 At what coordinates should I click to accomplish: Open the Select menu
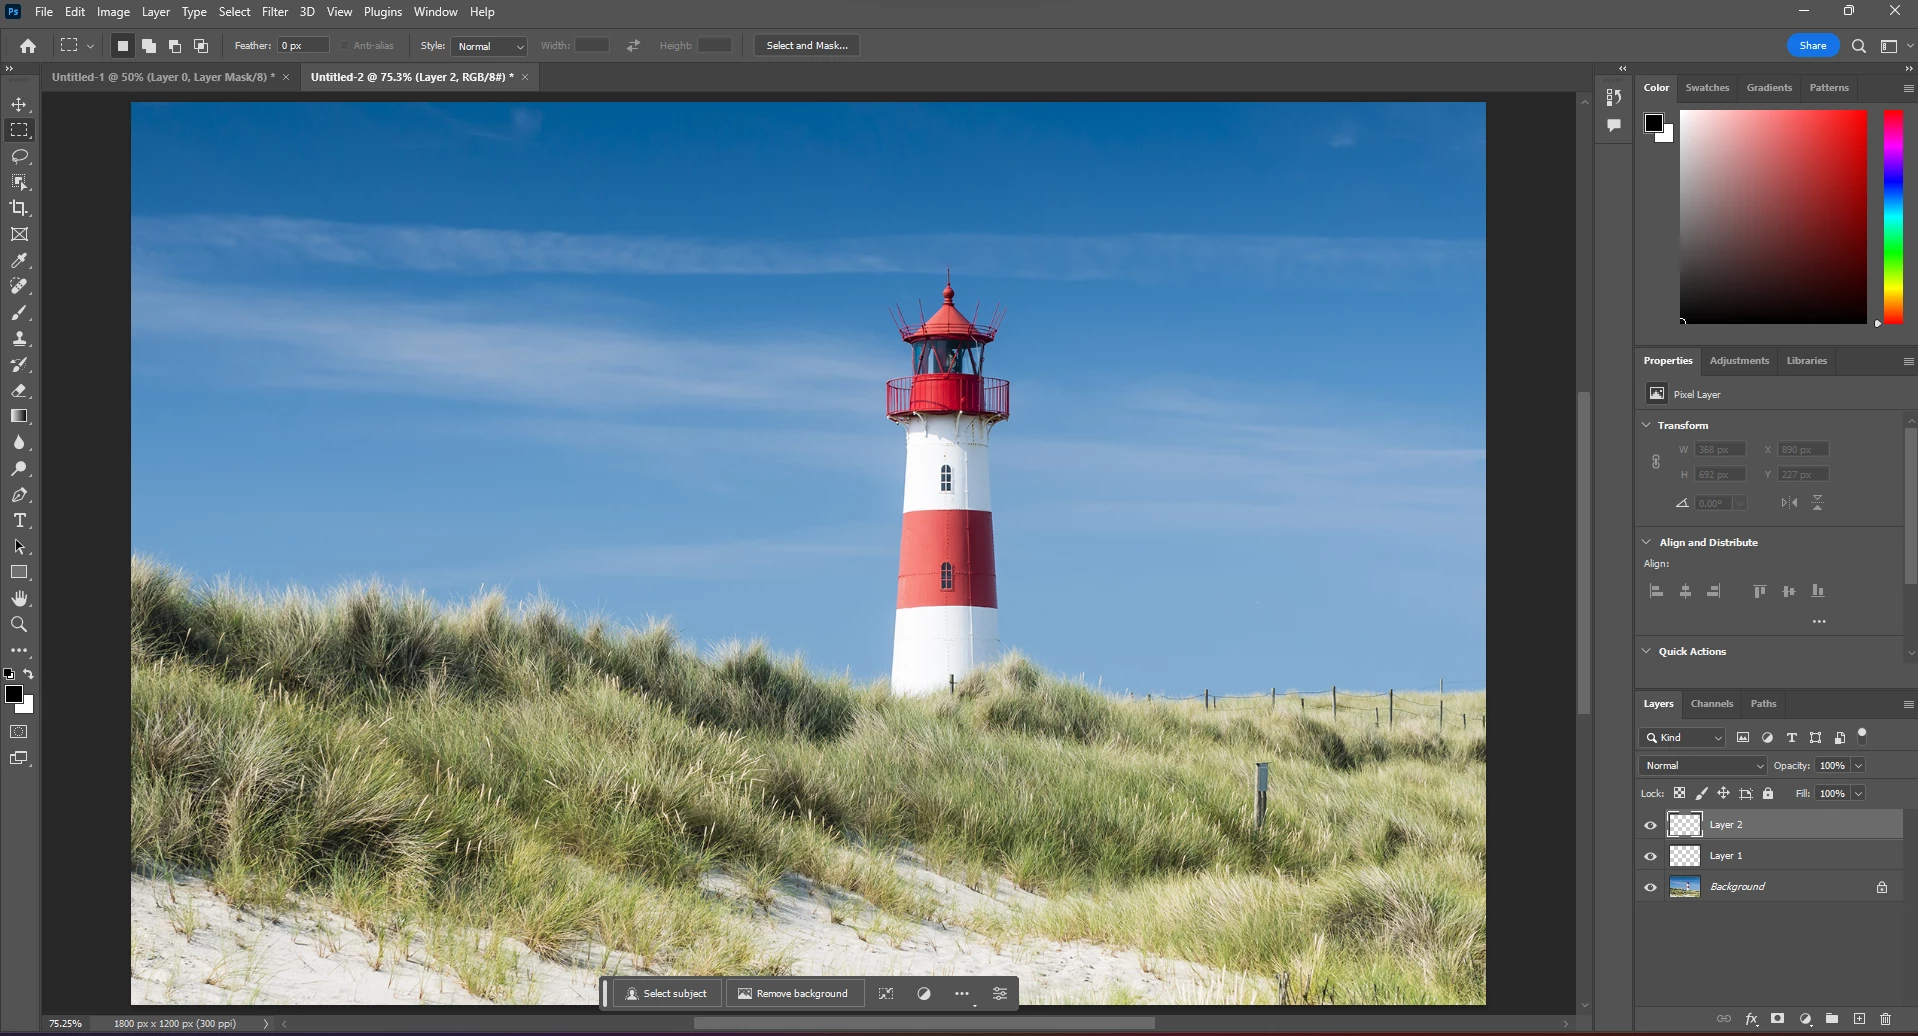coord(234,12)
